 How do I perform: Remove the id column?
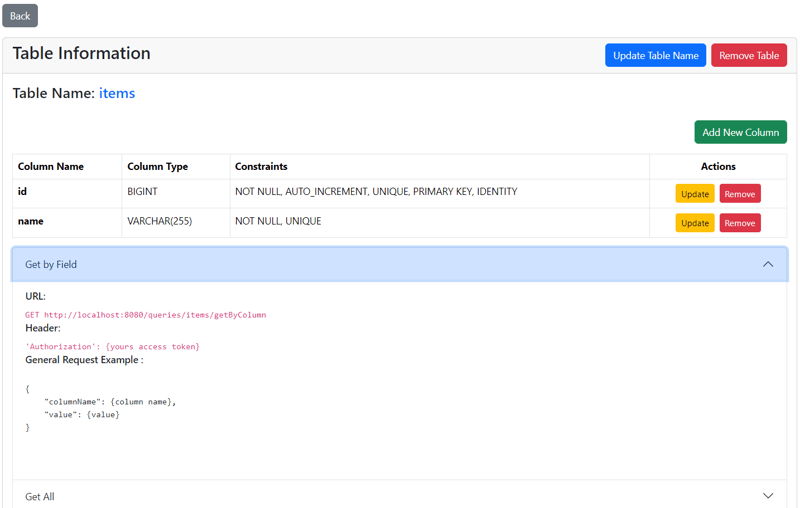click(739, 194)
